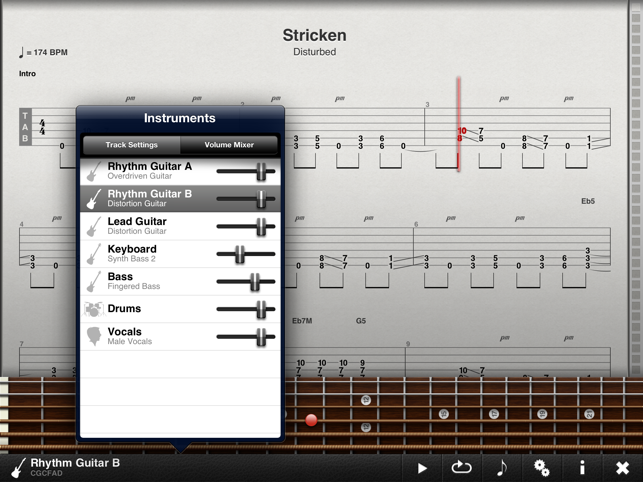This screenshot has height=482, width=643.
Task: Select Bass track icon
Action: (x=93, y=281)
